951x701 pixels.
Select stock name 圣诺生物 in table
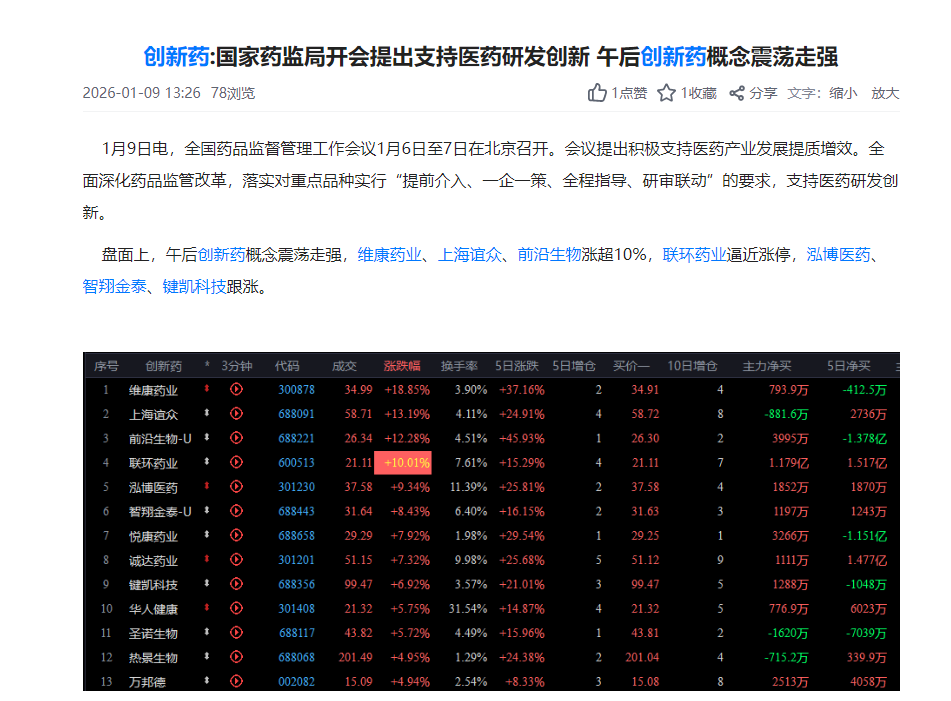coord(153,633)
